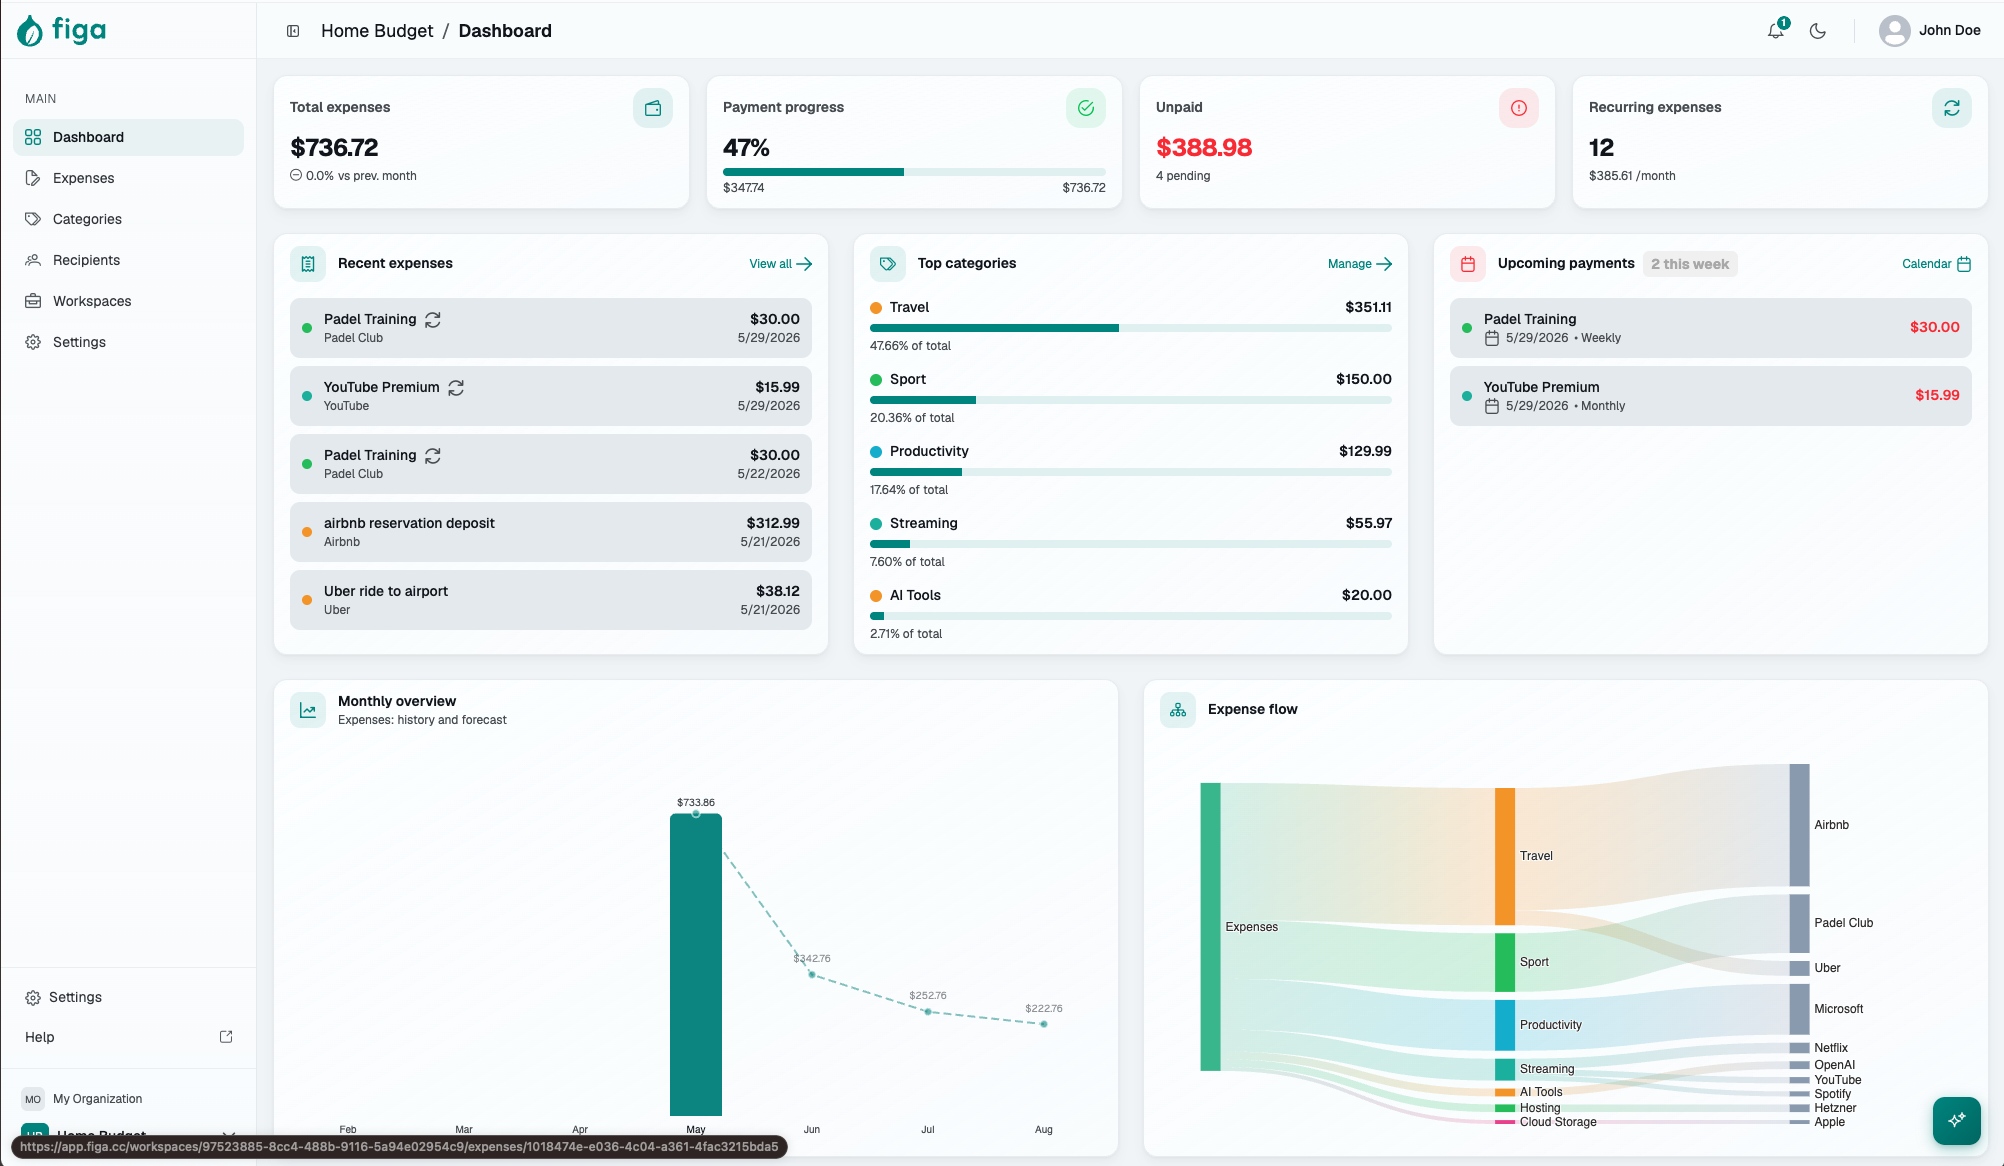The height and width of the screenshot is (1166, 2004).
Task: Click the Productivity category row
Action: 1131,470
